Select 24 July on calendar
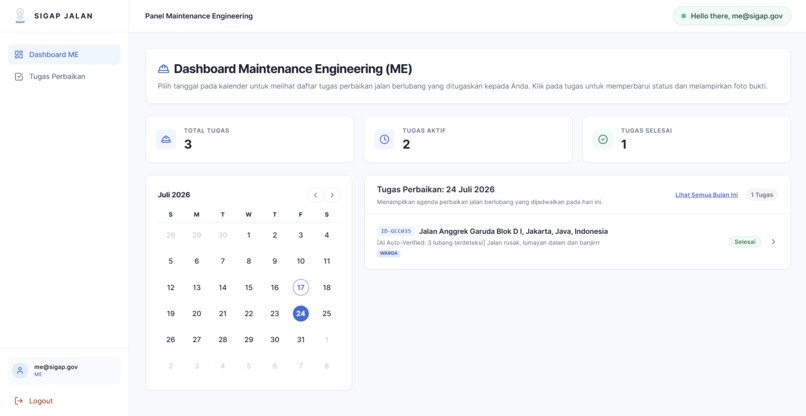Screen dimensions: 806x416 (x=301, y=313)
